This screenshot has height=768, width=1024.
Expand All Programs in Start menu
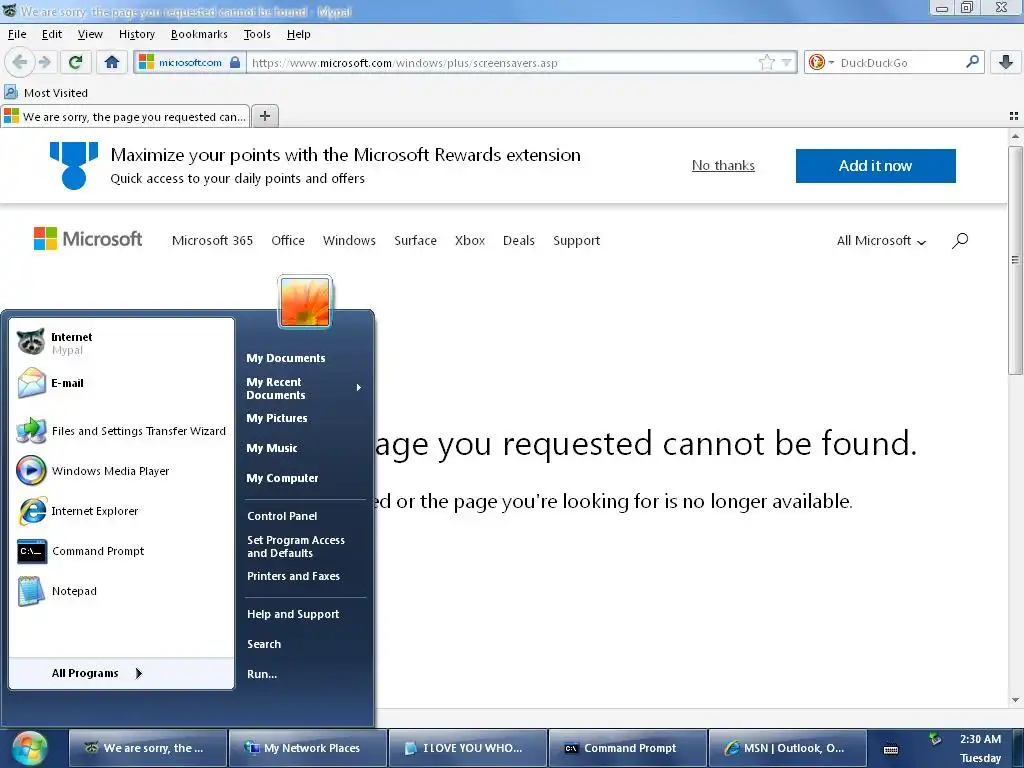tap(121, 673)
